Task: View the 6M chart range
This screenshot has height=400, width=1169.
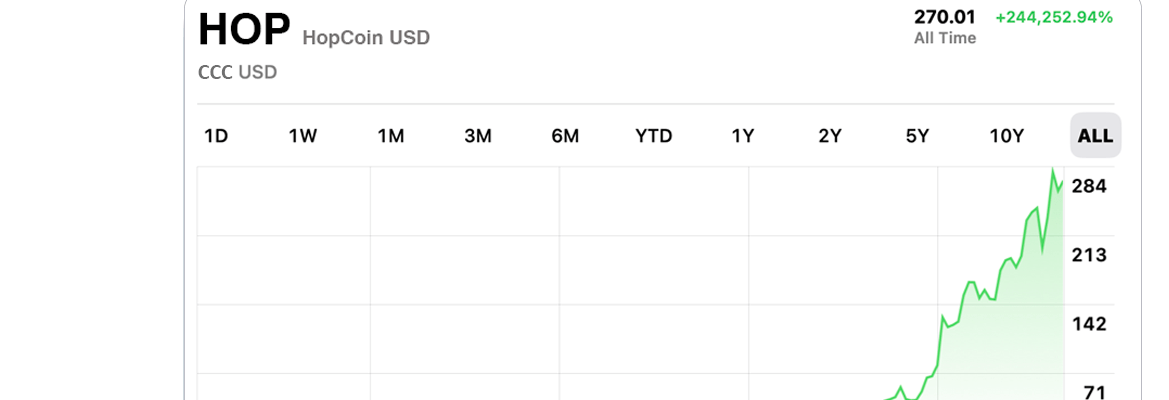Action: coord(565,136)
